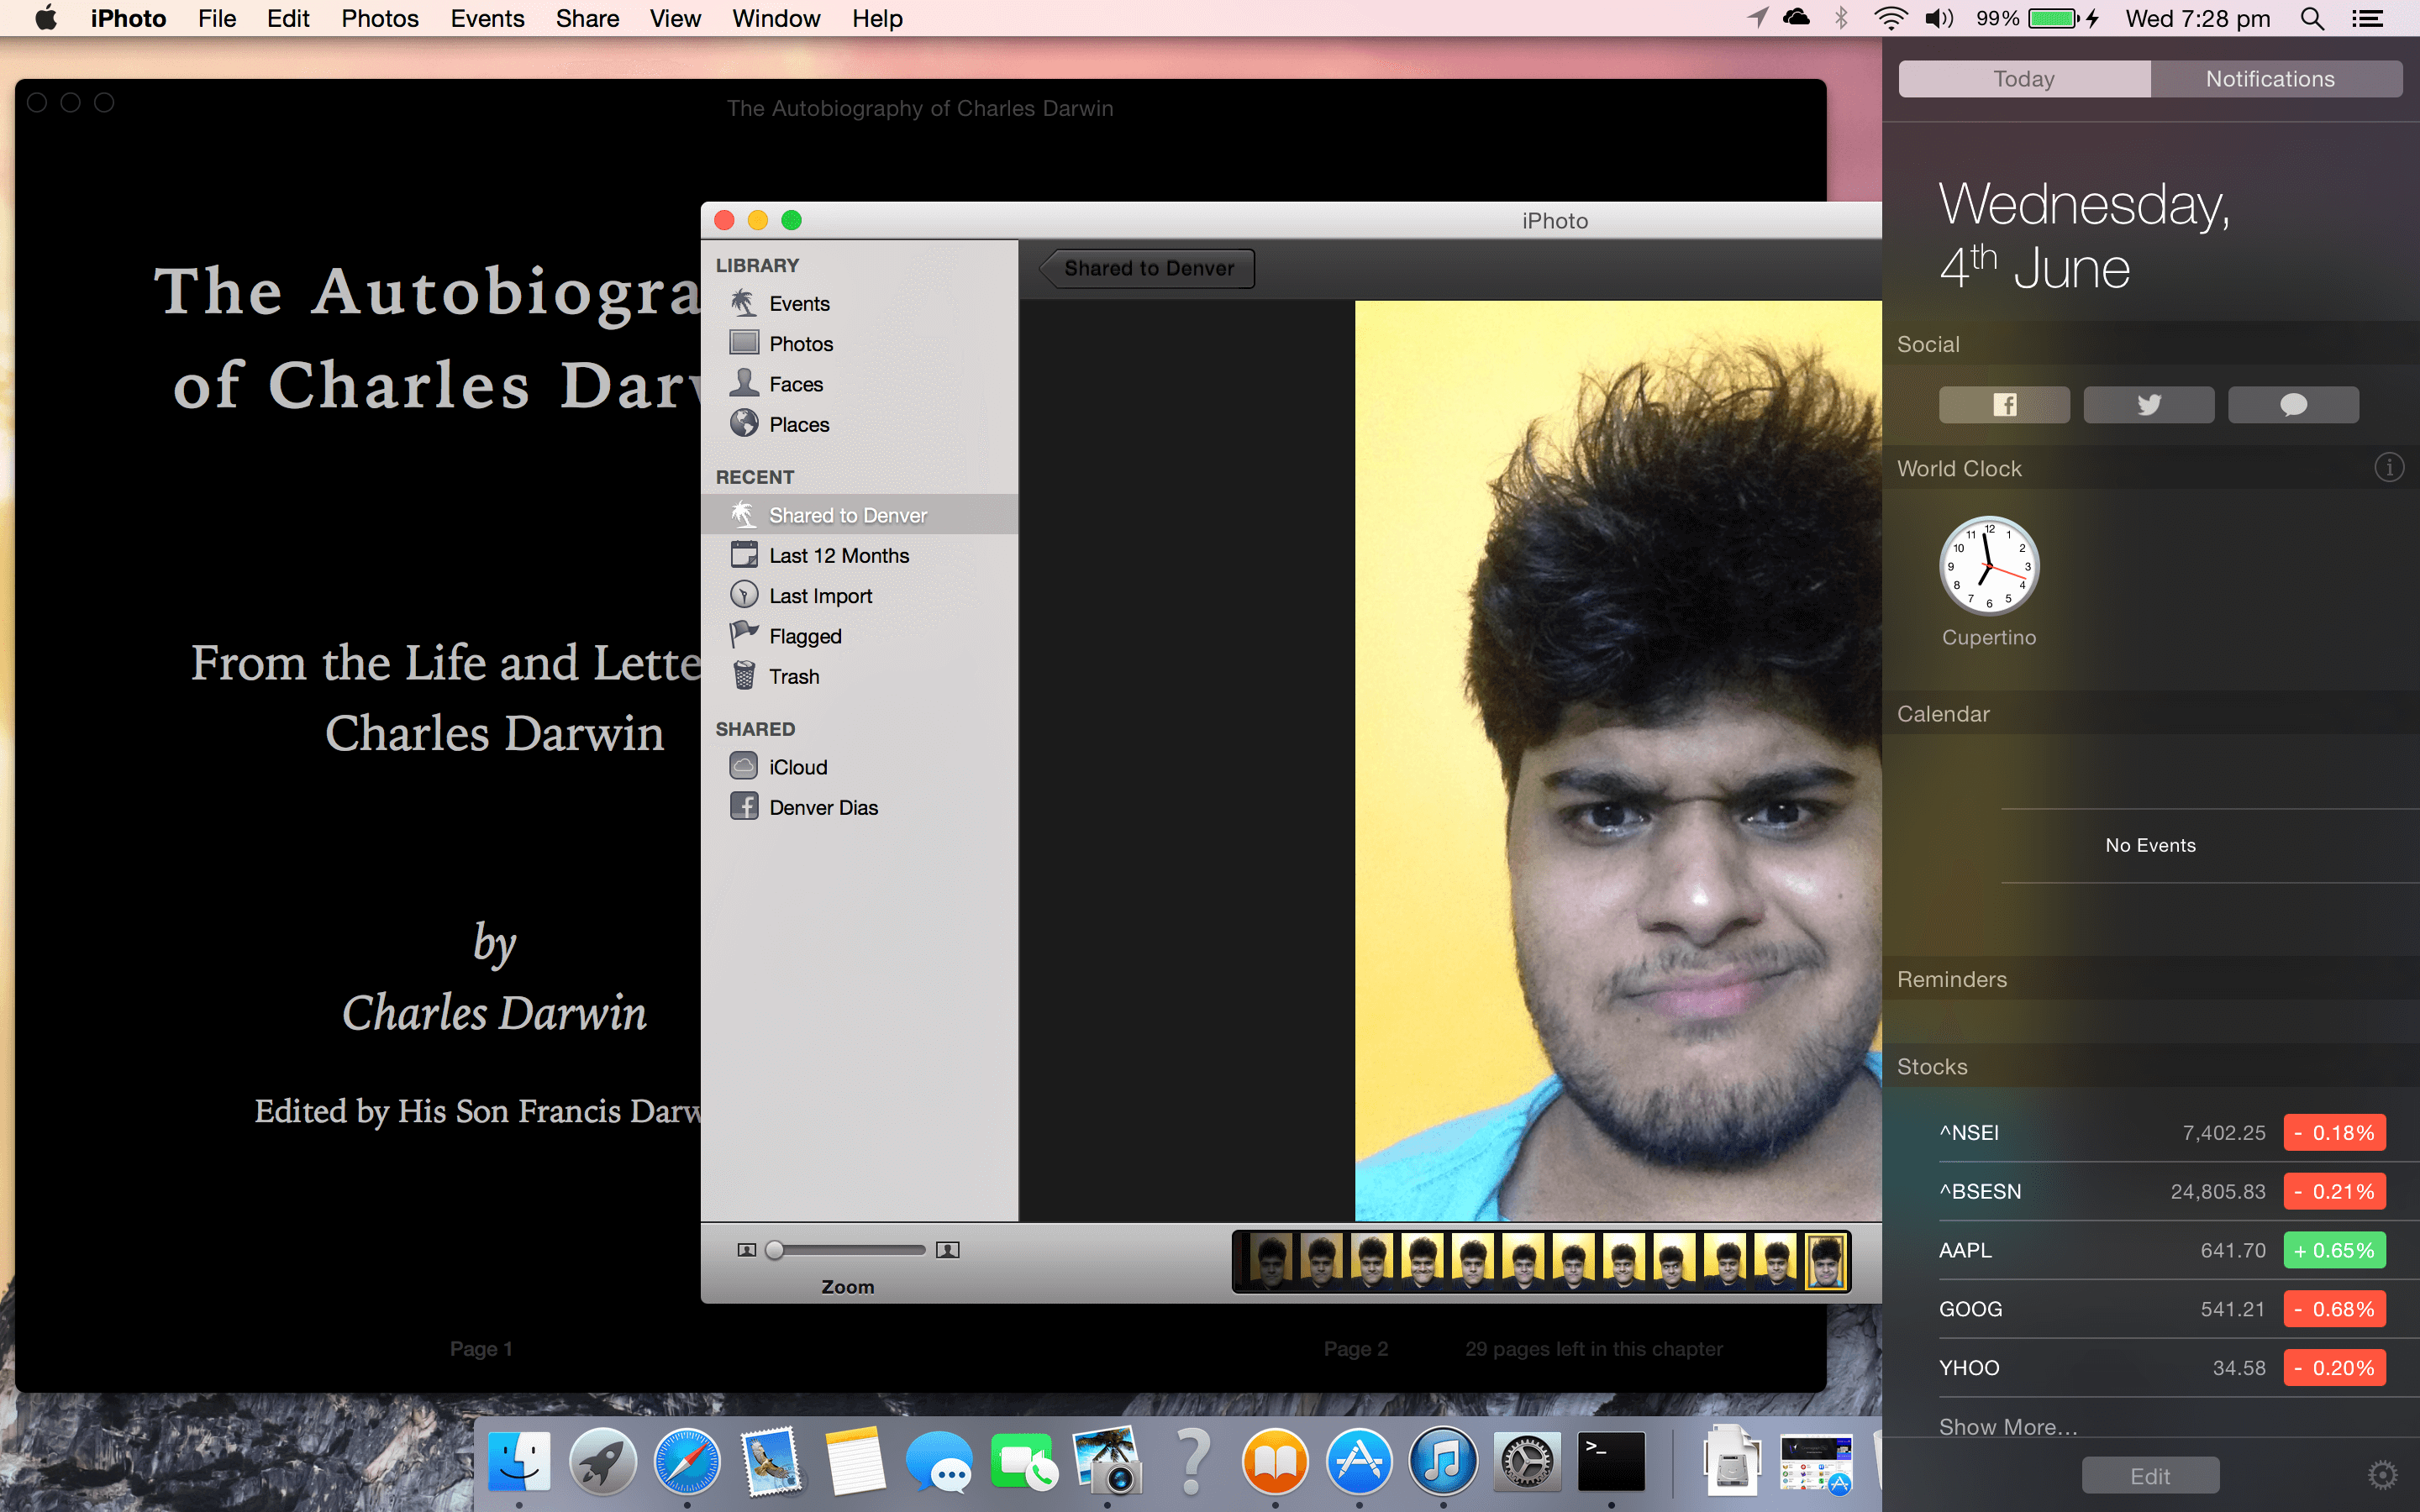Expand stocks with Show More link
2420x1512 pixels.
2008,1427
